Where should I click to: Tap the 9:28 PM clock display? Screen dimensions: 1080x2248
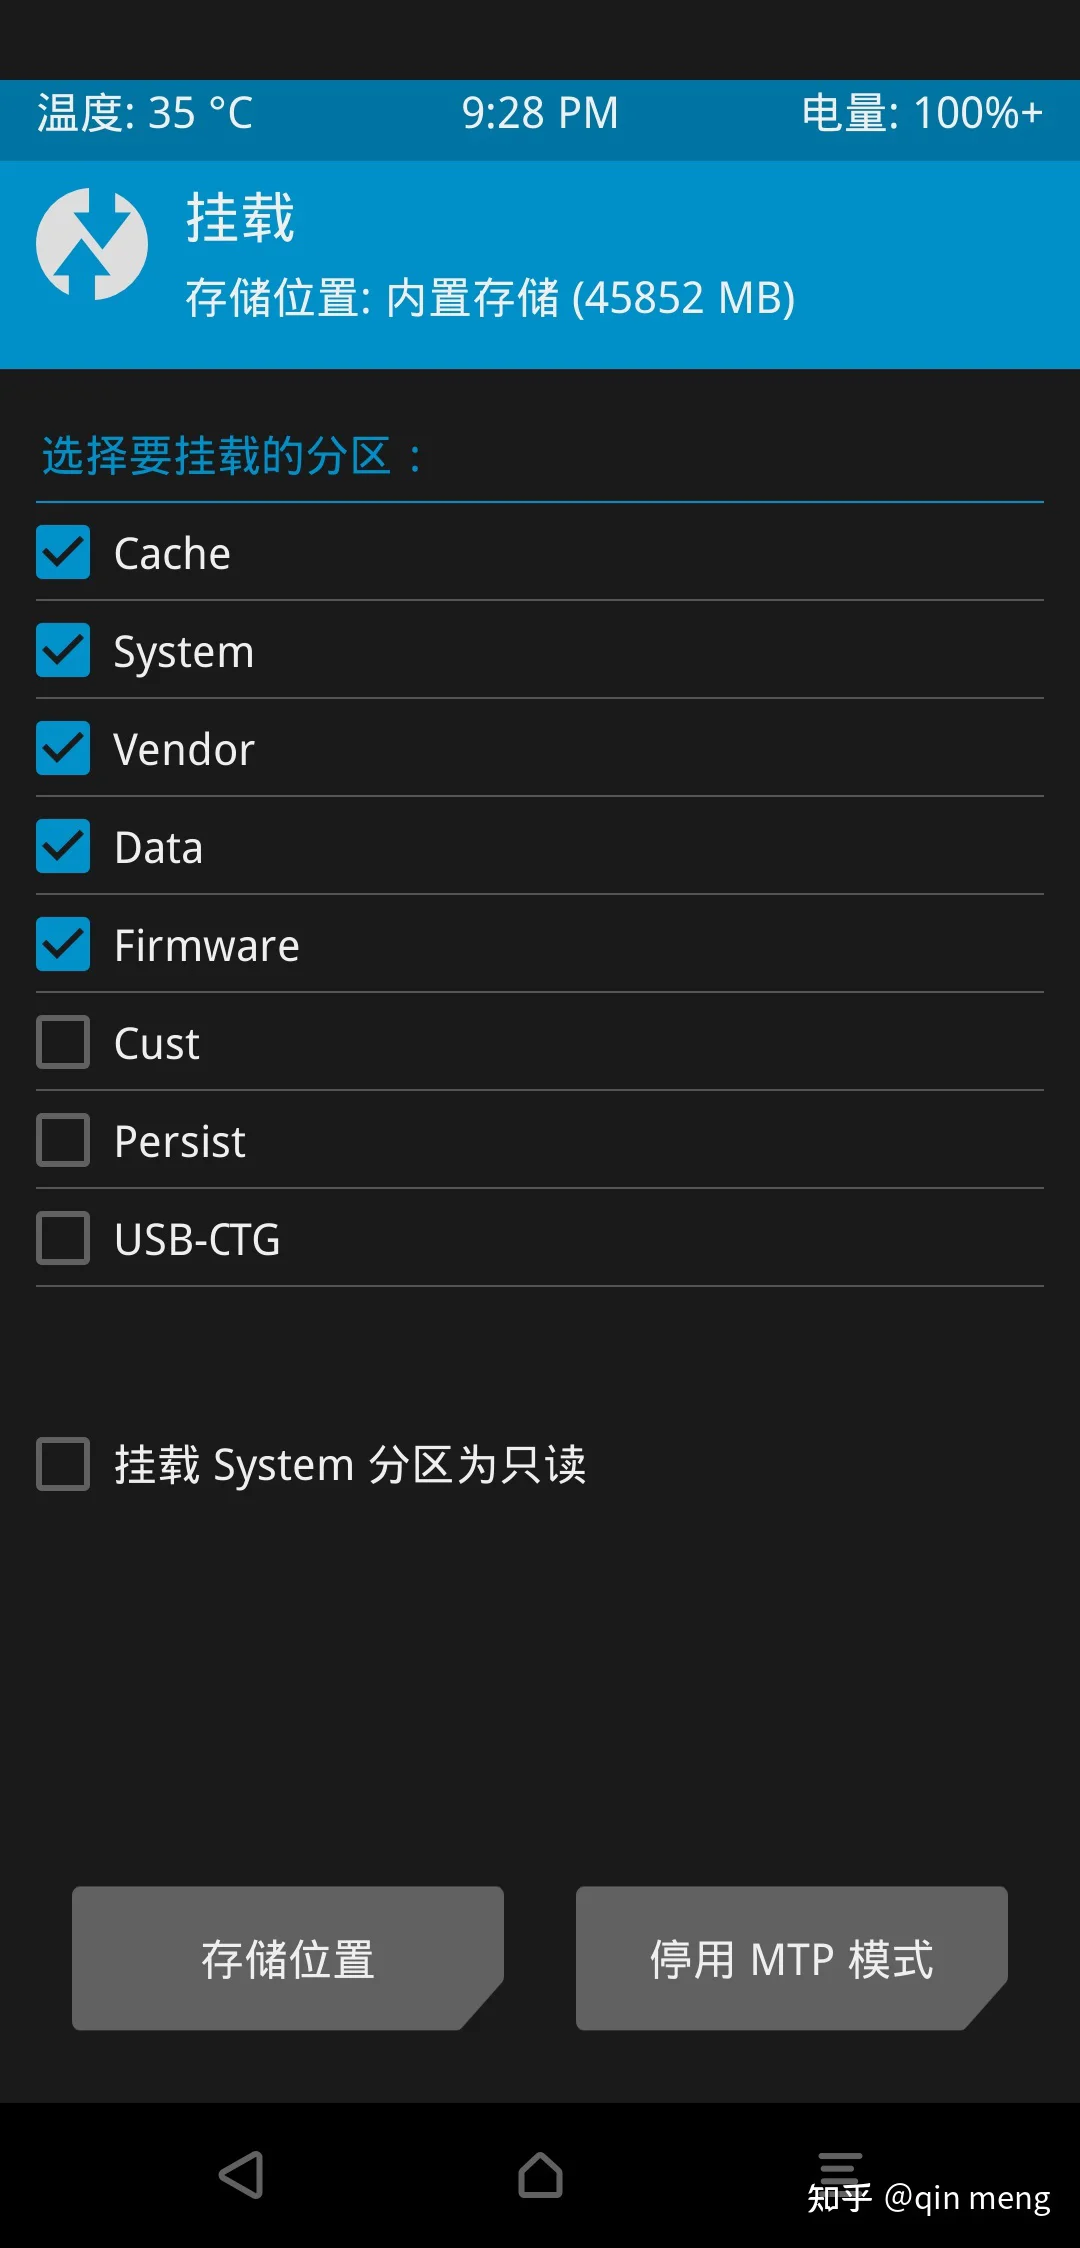pos(540,113)
